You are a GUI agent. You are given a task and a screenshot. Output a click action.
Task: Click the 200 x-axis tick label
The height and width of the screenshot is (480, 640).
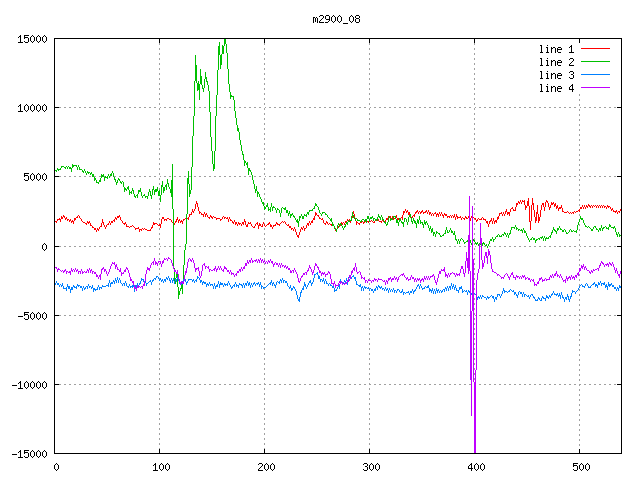[x=265, y=467]
